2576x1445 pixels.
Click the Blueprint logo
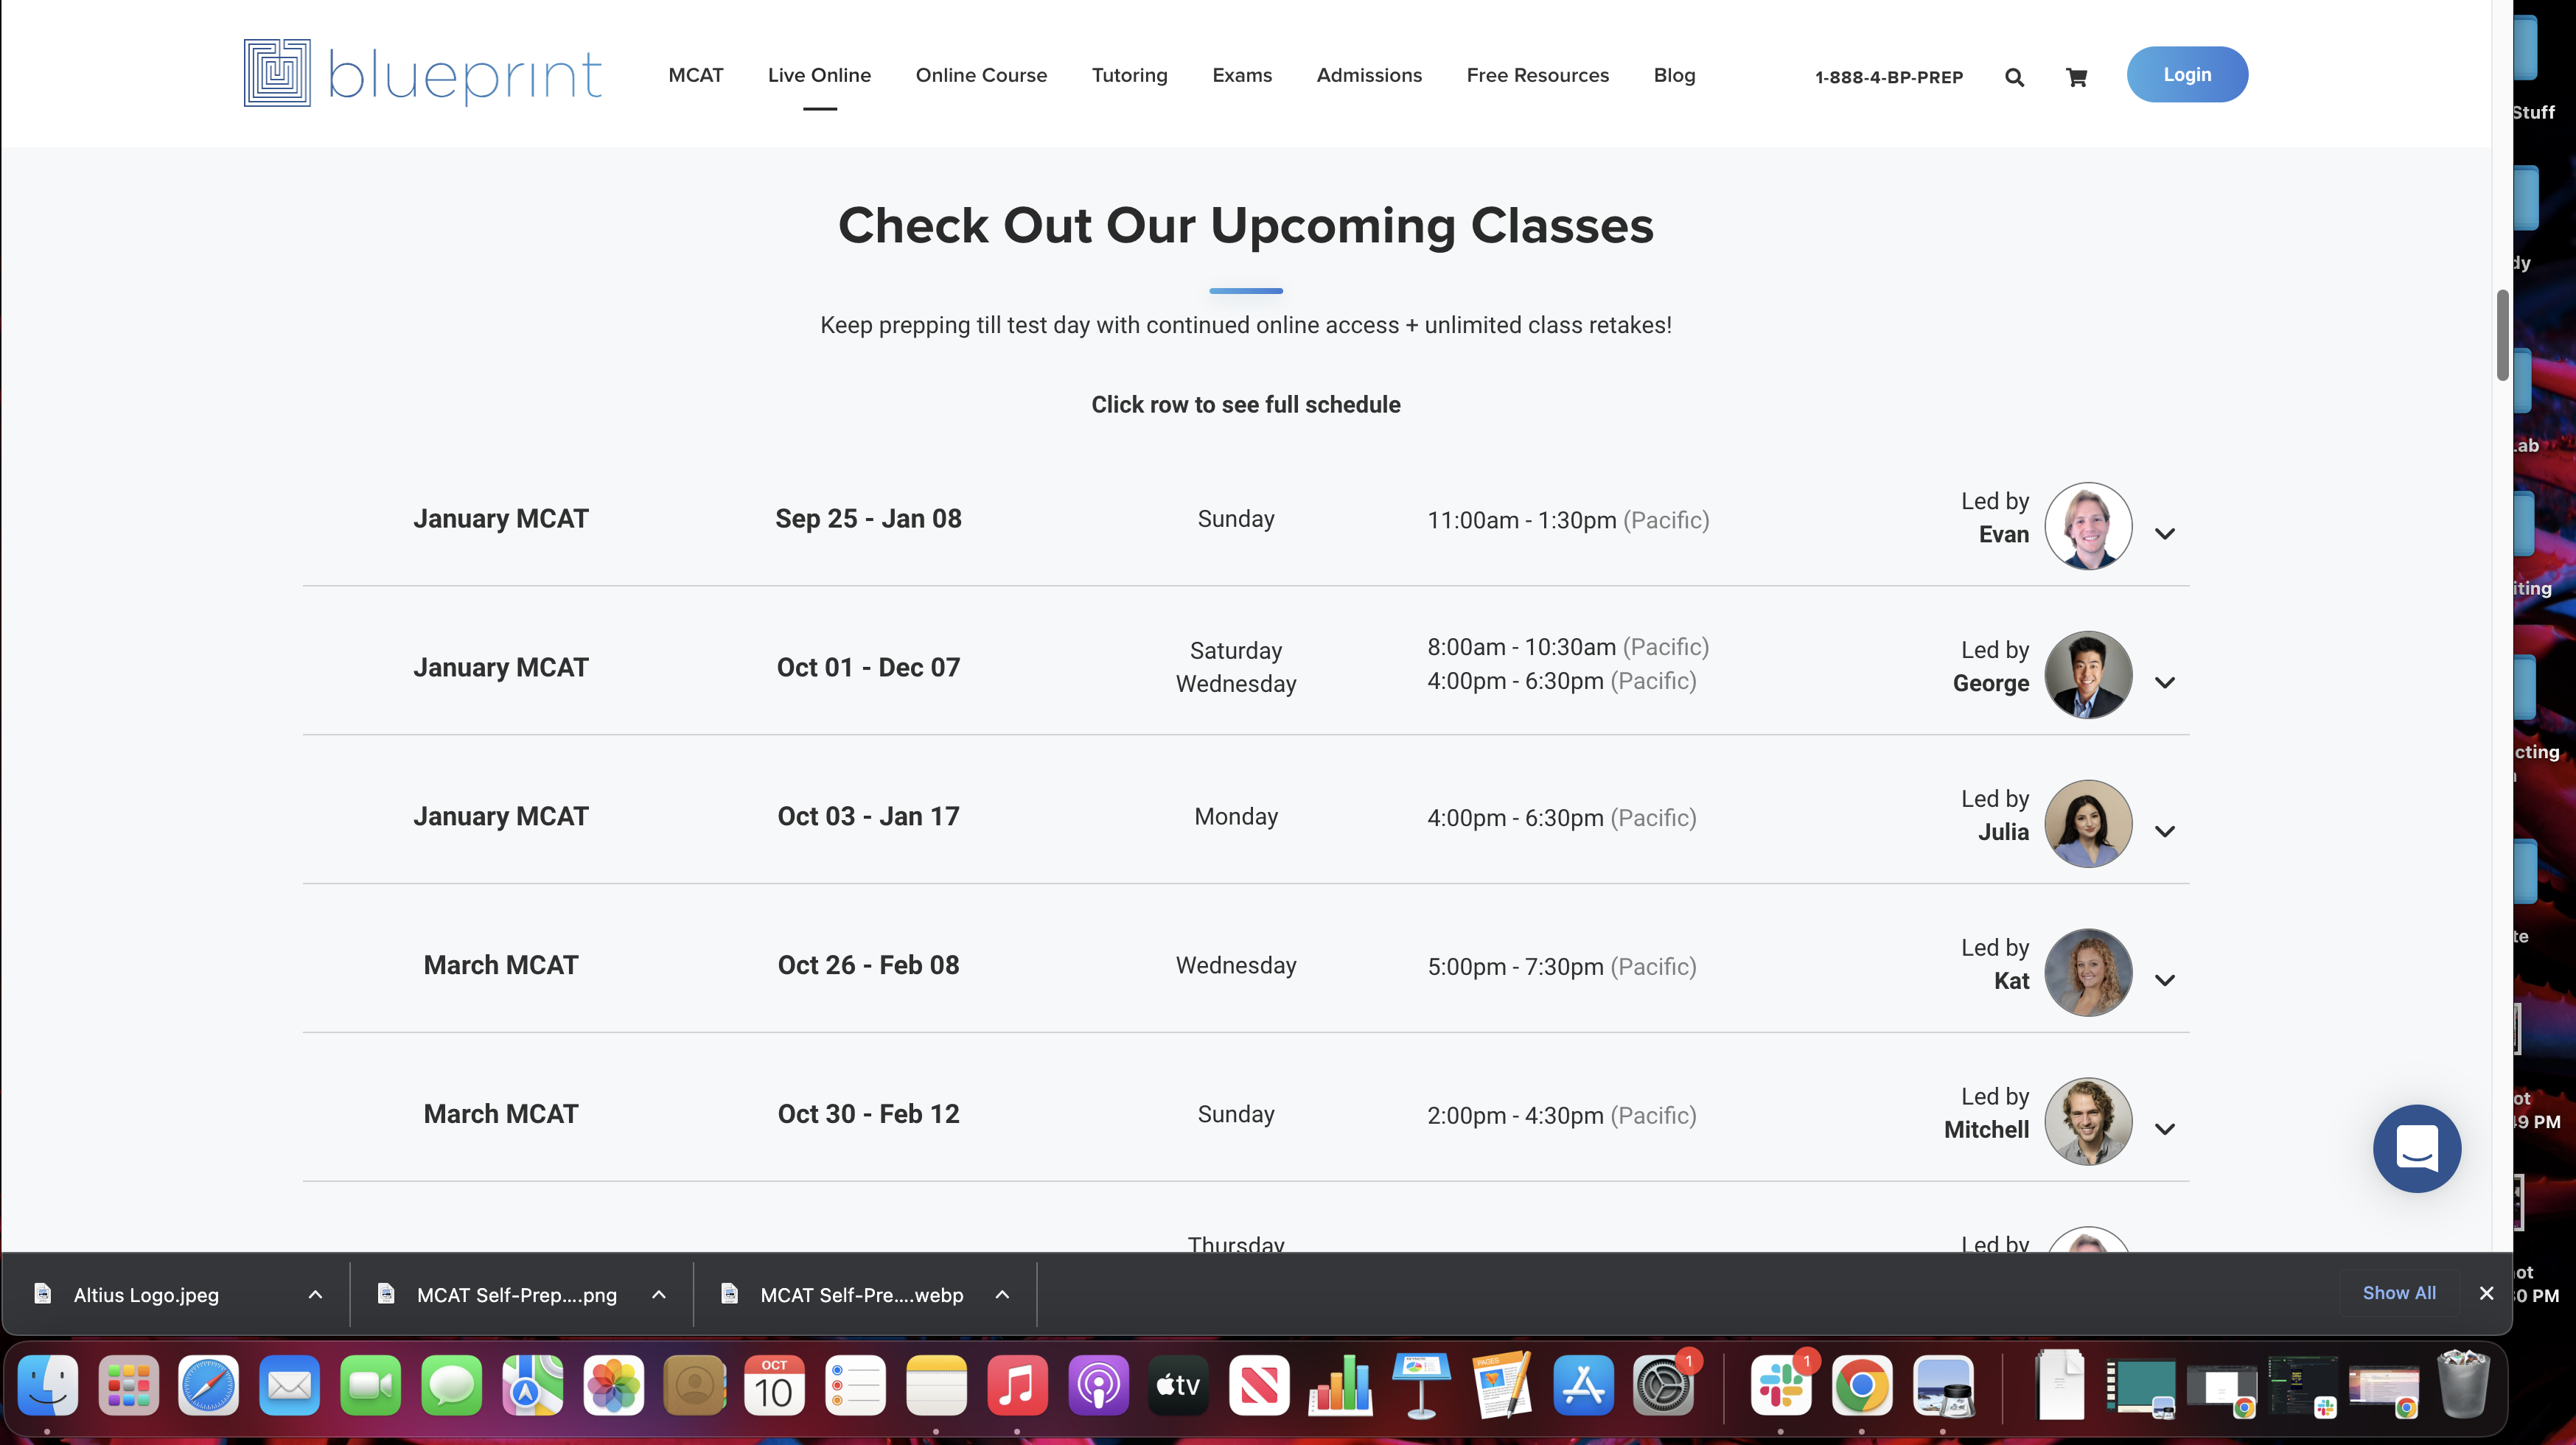(x=422, y=74)
